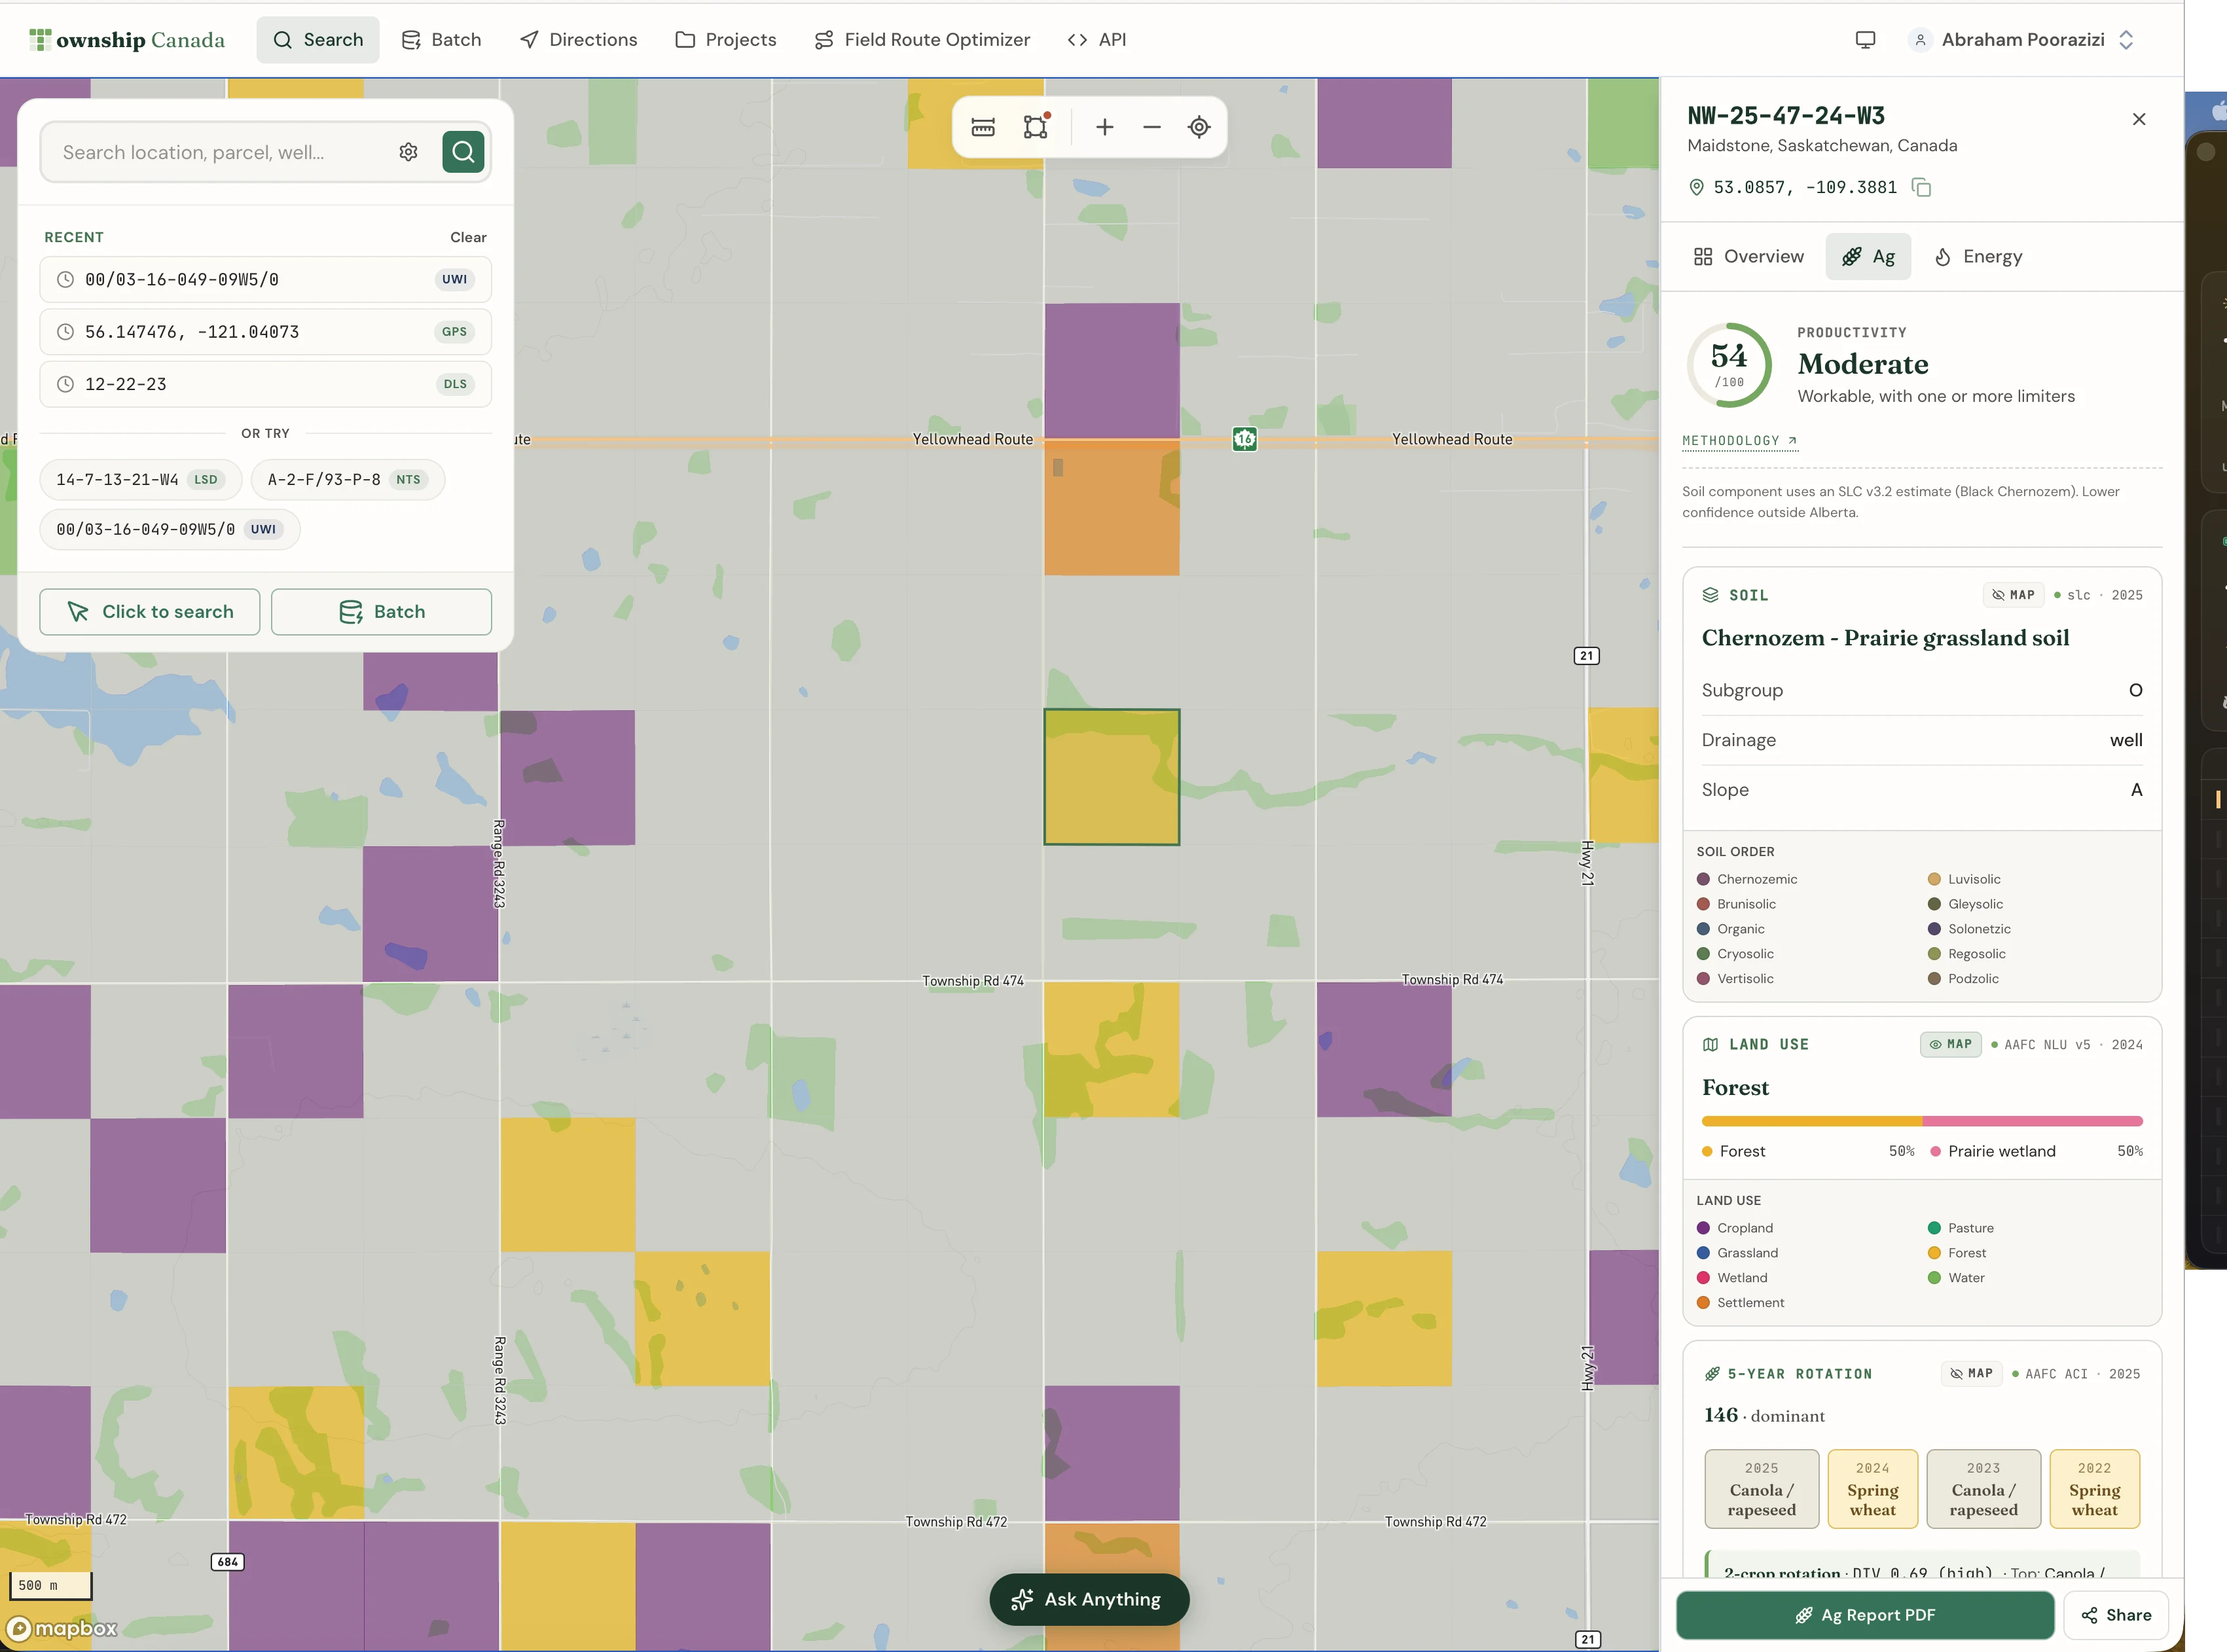Activate the Click to search button

click(149, 612)
